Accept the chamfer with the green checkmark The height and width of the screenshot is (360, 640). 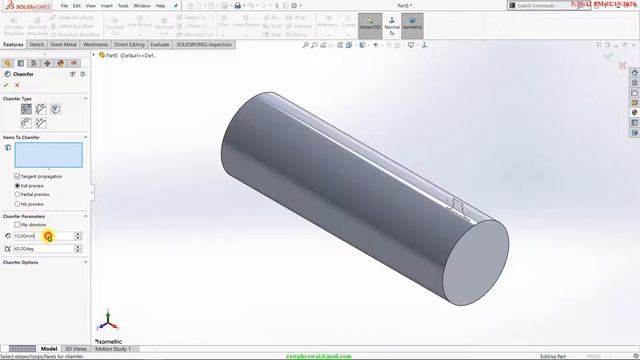pyautogui.click(x=6, y=85)
